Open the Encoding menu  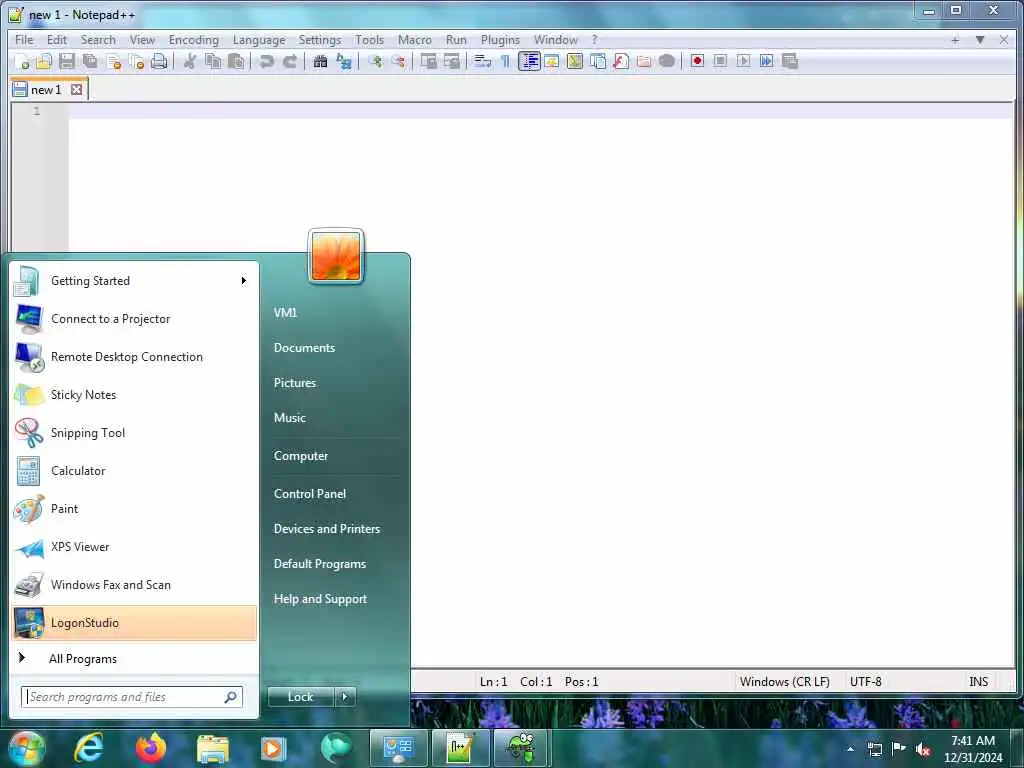coord(194,40)
